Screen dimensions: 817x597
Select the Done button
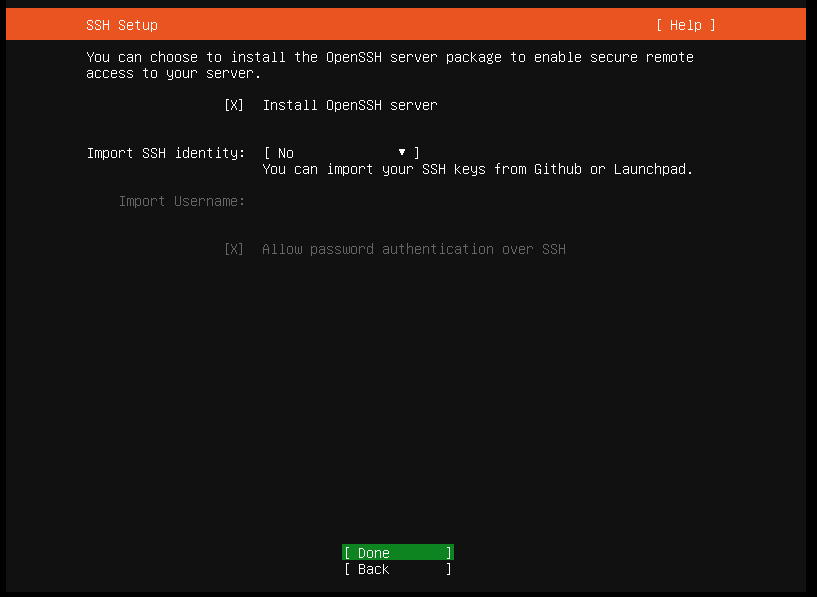tap(398, 553)
